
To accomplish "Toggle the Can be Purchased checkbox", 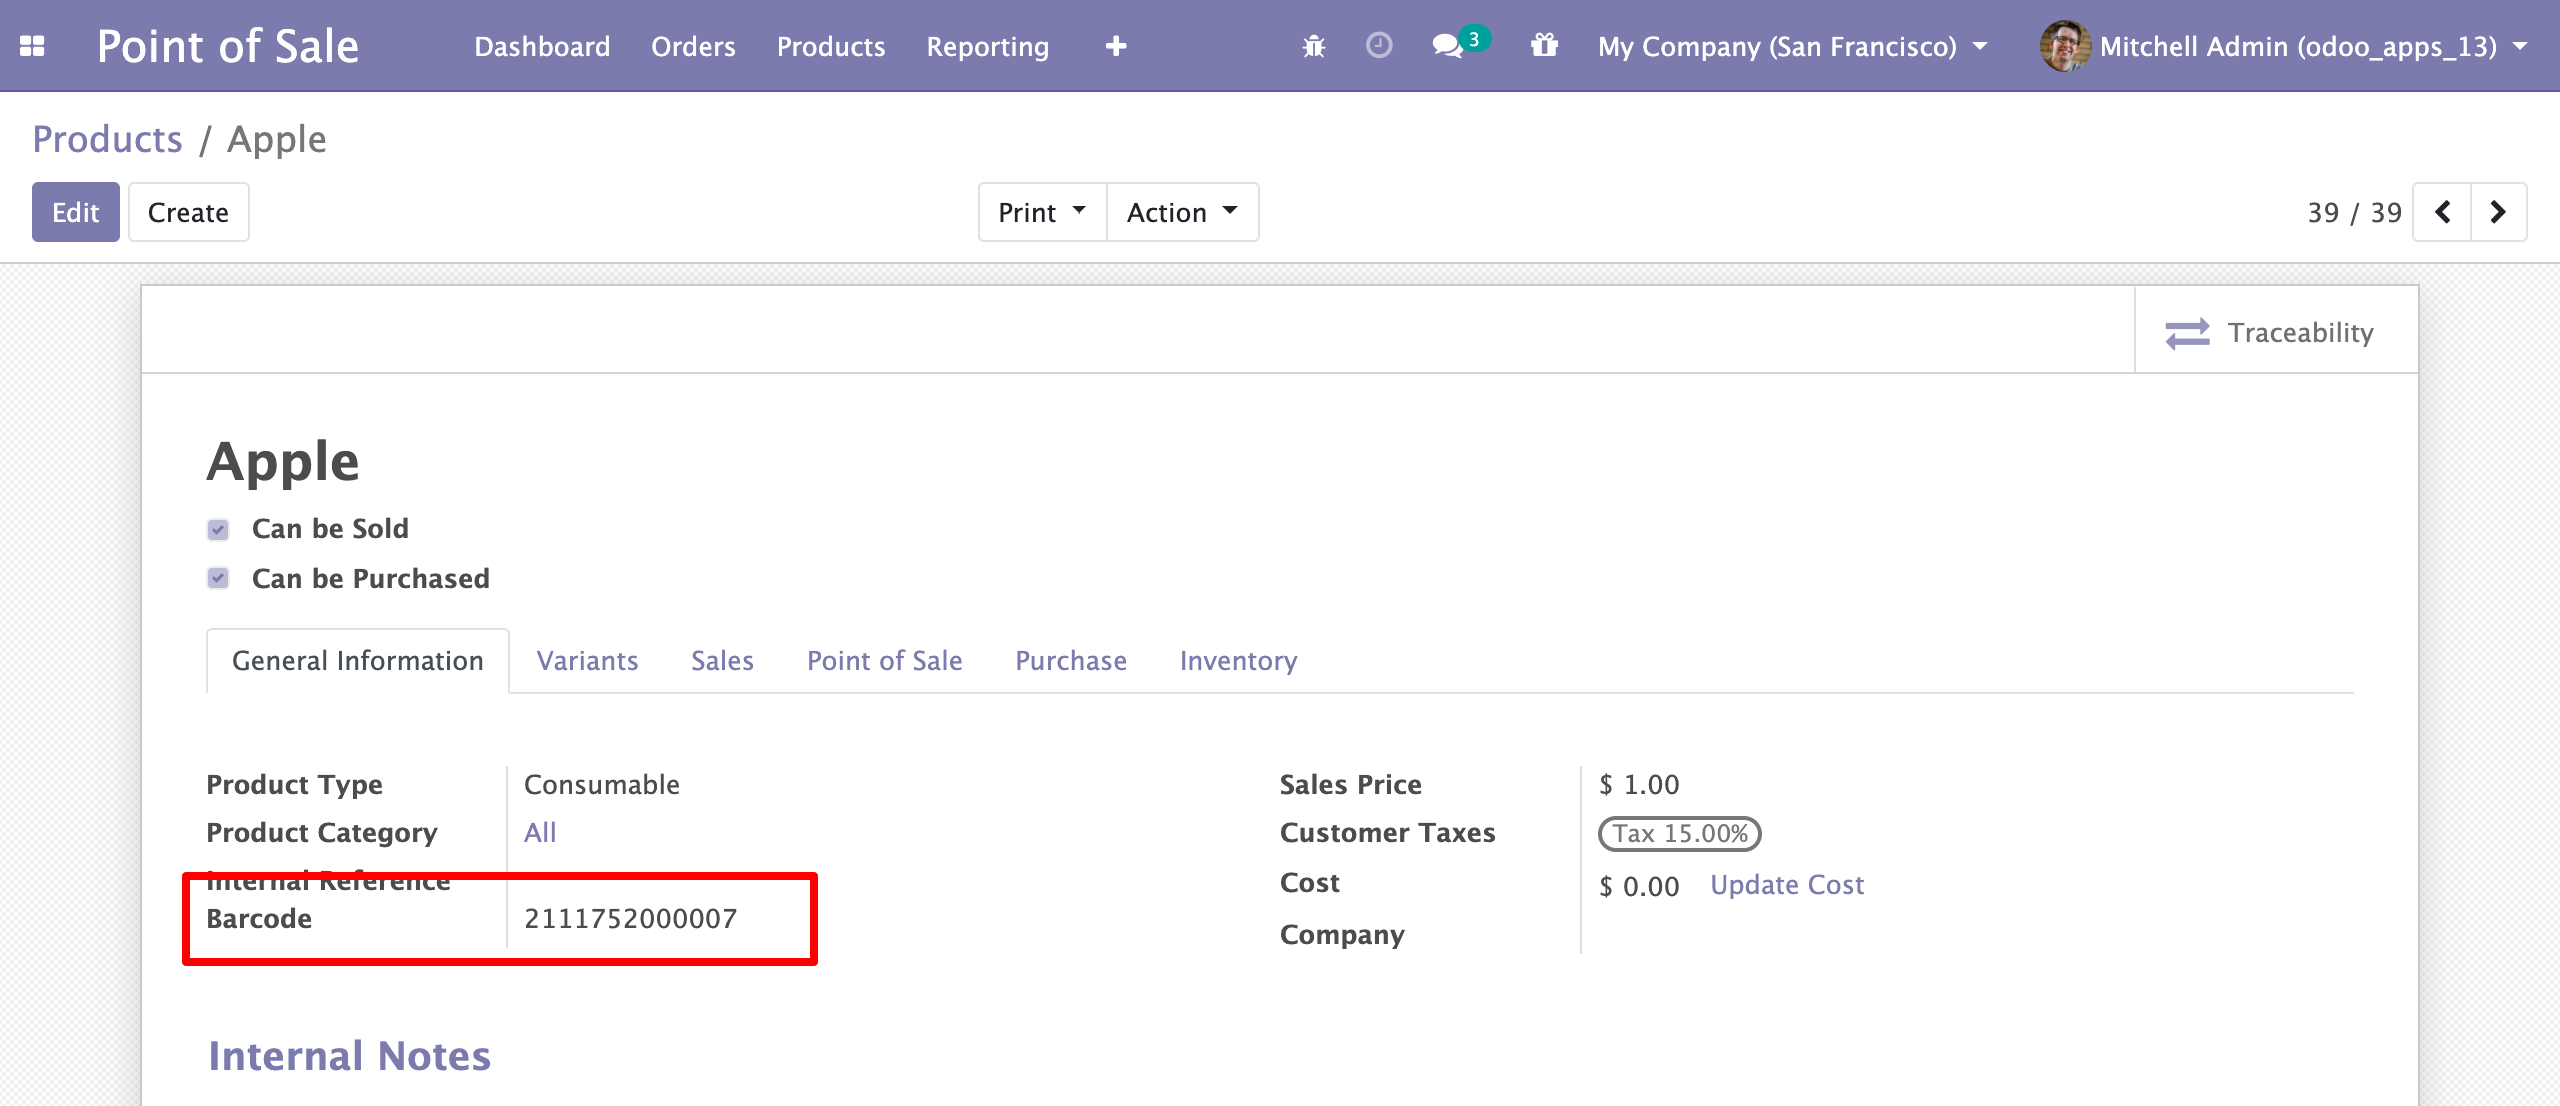I will point(218,578).
